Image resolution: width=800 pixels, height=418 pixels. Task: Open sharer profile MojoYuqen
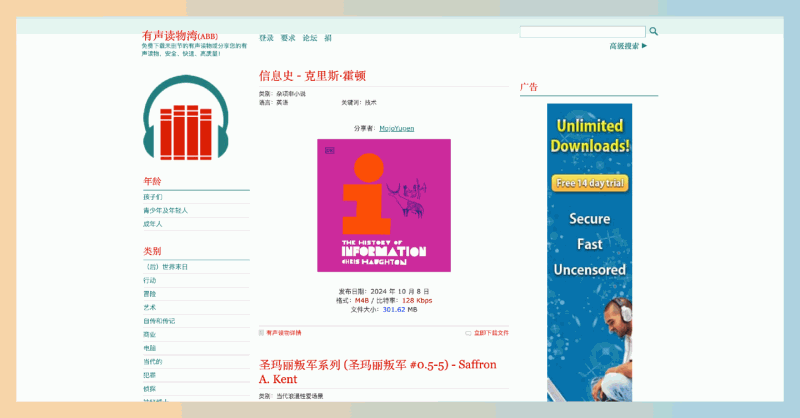tap(396, 129)
